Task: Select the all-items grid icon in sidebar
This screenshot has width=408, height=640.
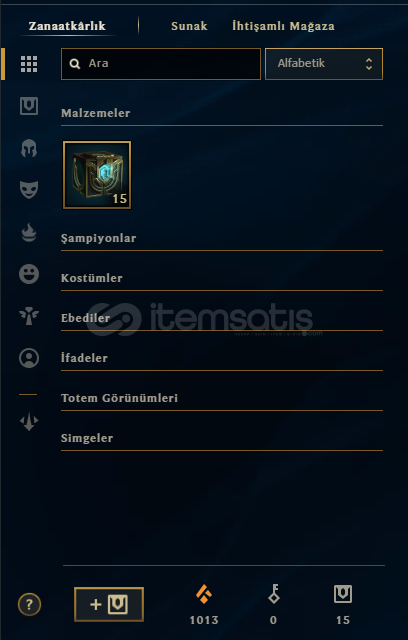Action: (x=29, y=64)
